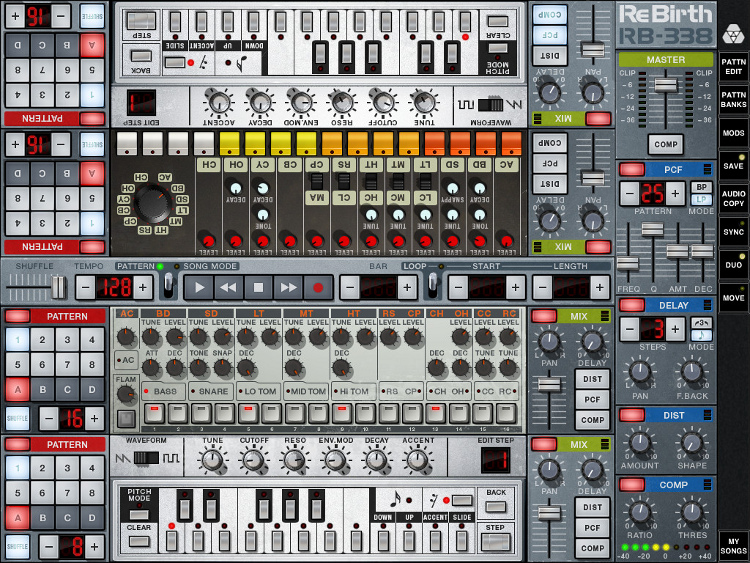Toggle the DIST effect power button
750x563 pixels.
(x=631, y=415)
